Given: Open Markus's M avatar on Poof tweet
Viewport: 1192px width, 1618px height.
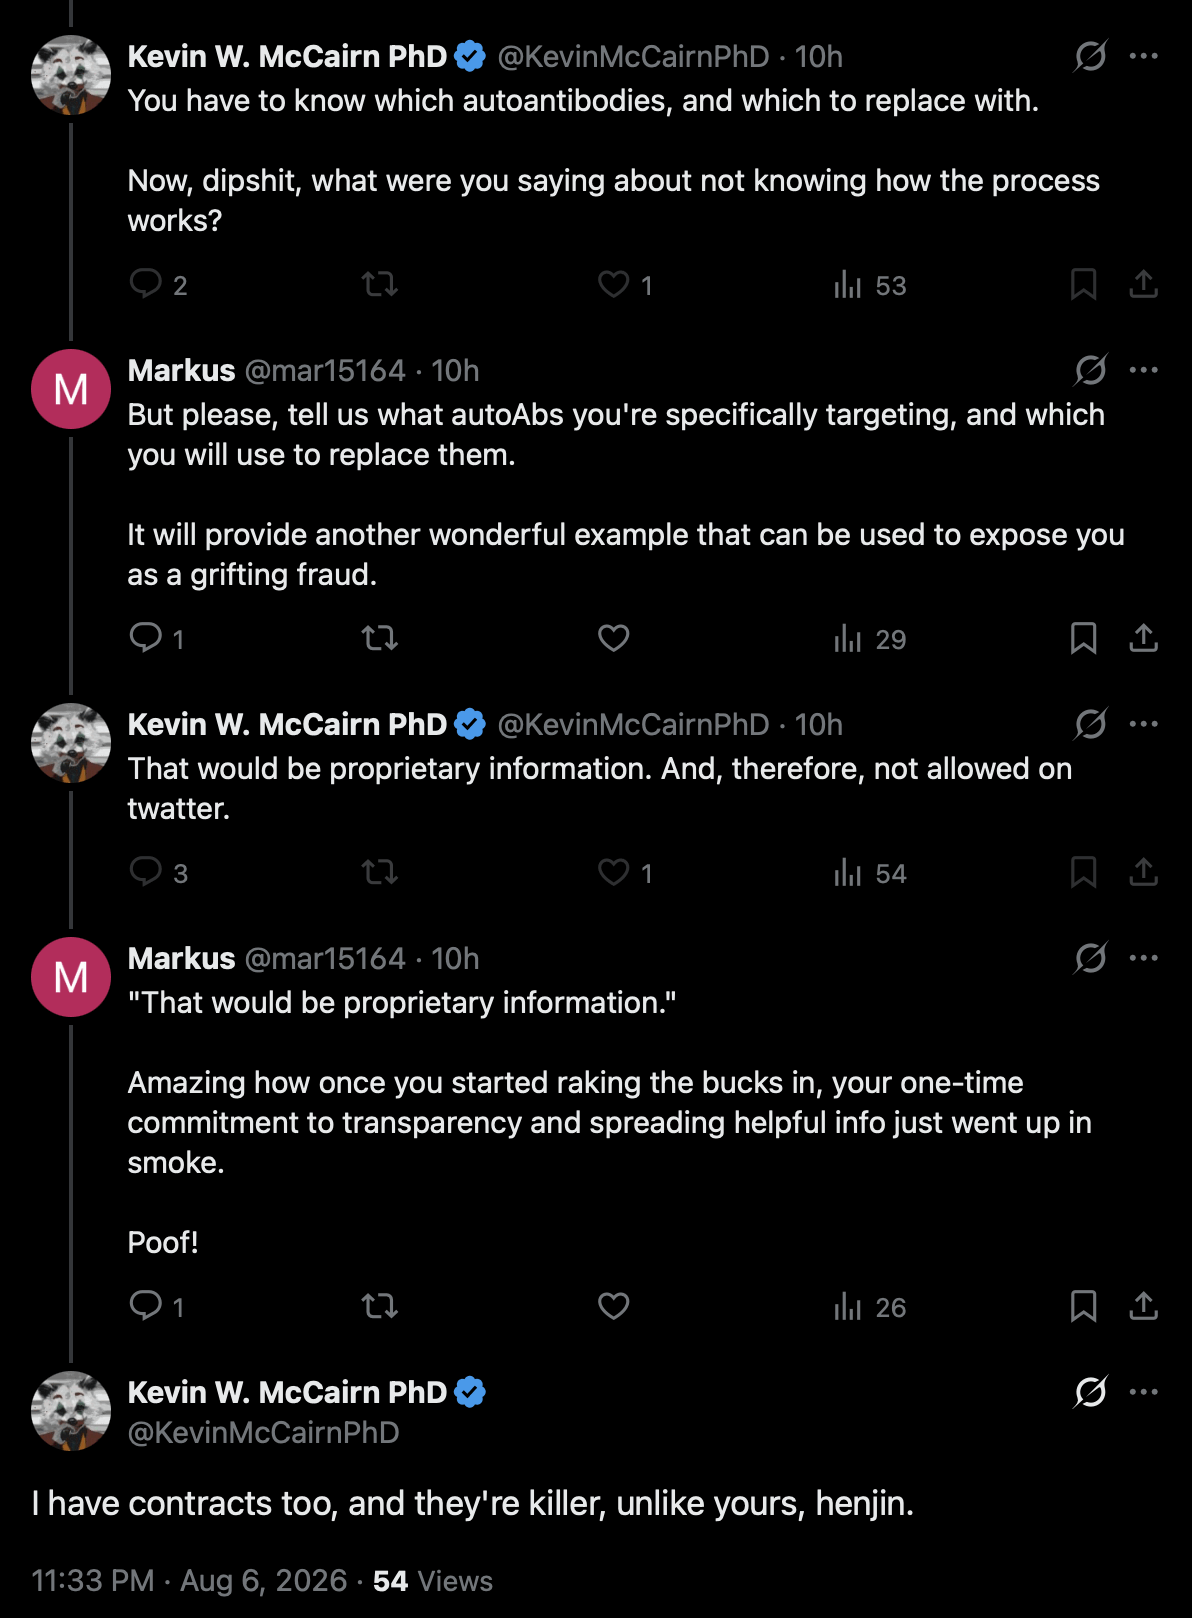Looking at the screenshot, I should tap(71, 977).
